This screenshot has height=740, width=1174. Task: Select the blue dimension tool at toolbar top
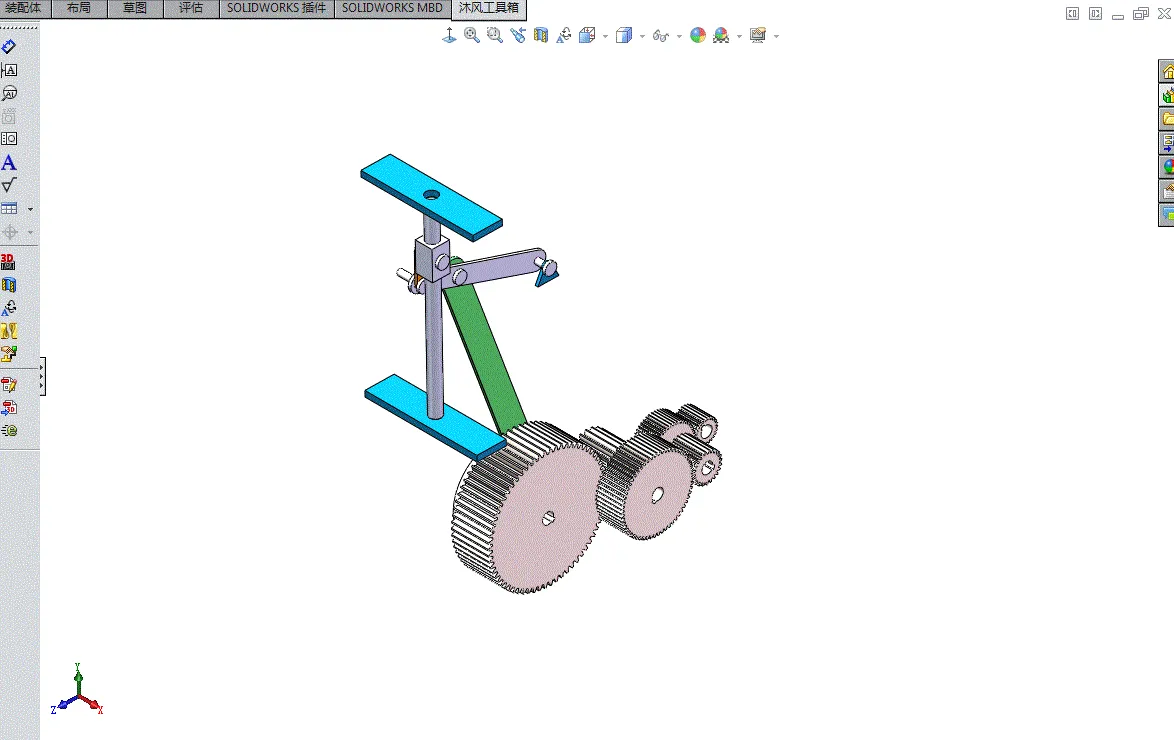pyautogui.click(x=9, y=47)
